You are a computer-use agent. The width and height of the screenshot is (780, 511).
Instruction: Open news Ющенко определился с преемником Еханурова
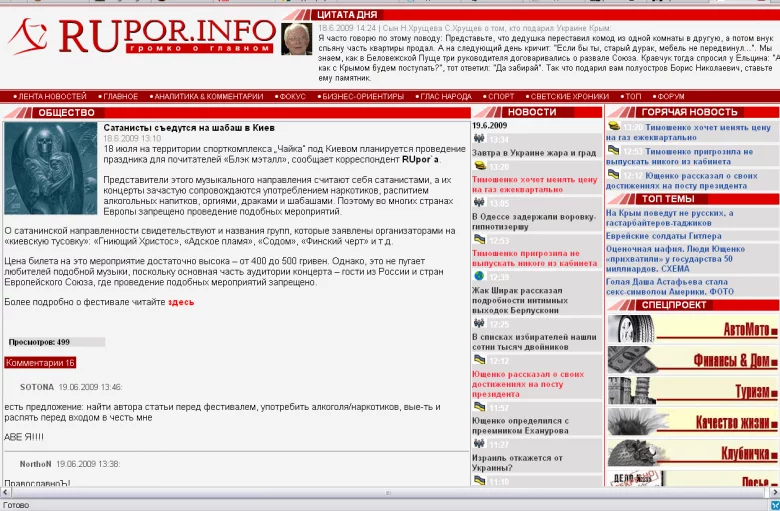tap(520, 426)
